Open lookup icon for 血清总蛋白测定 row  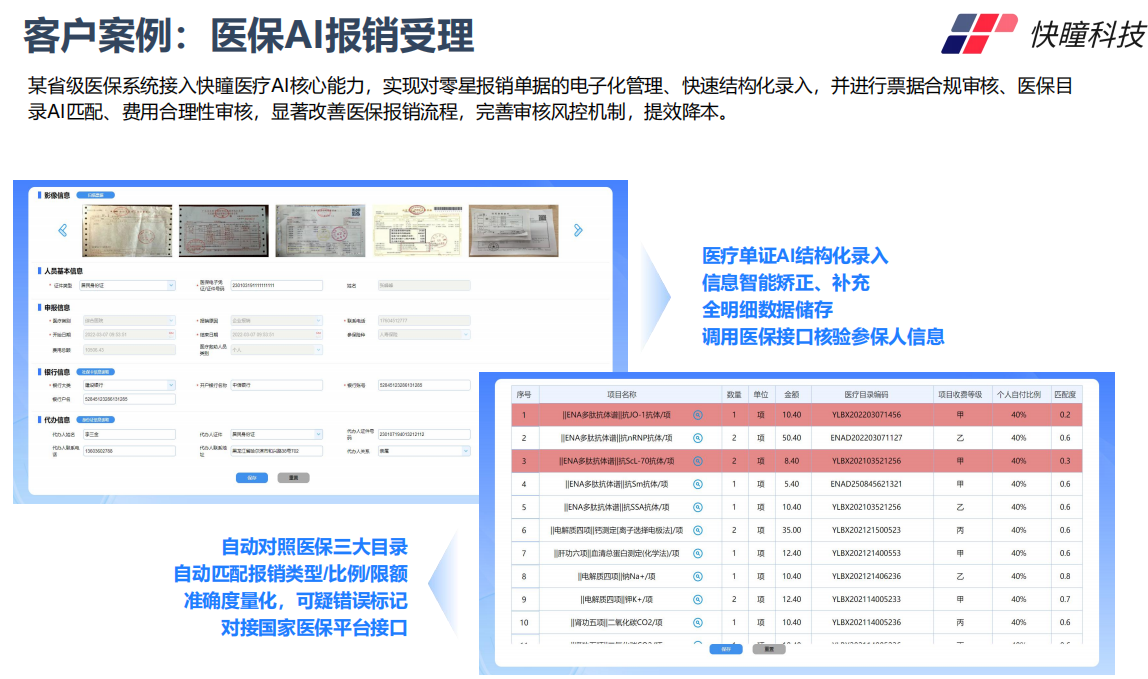[x=698, y=553]
